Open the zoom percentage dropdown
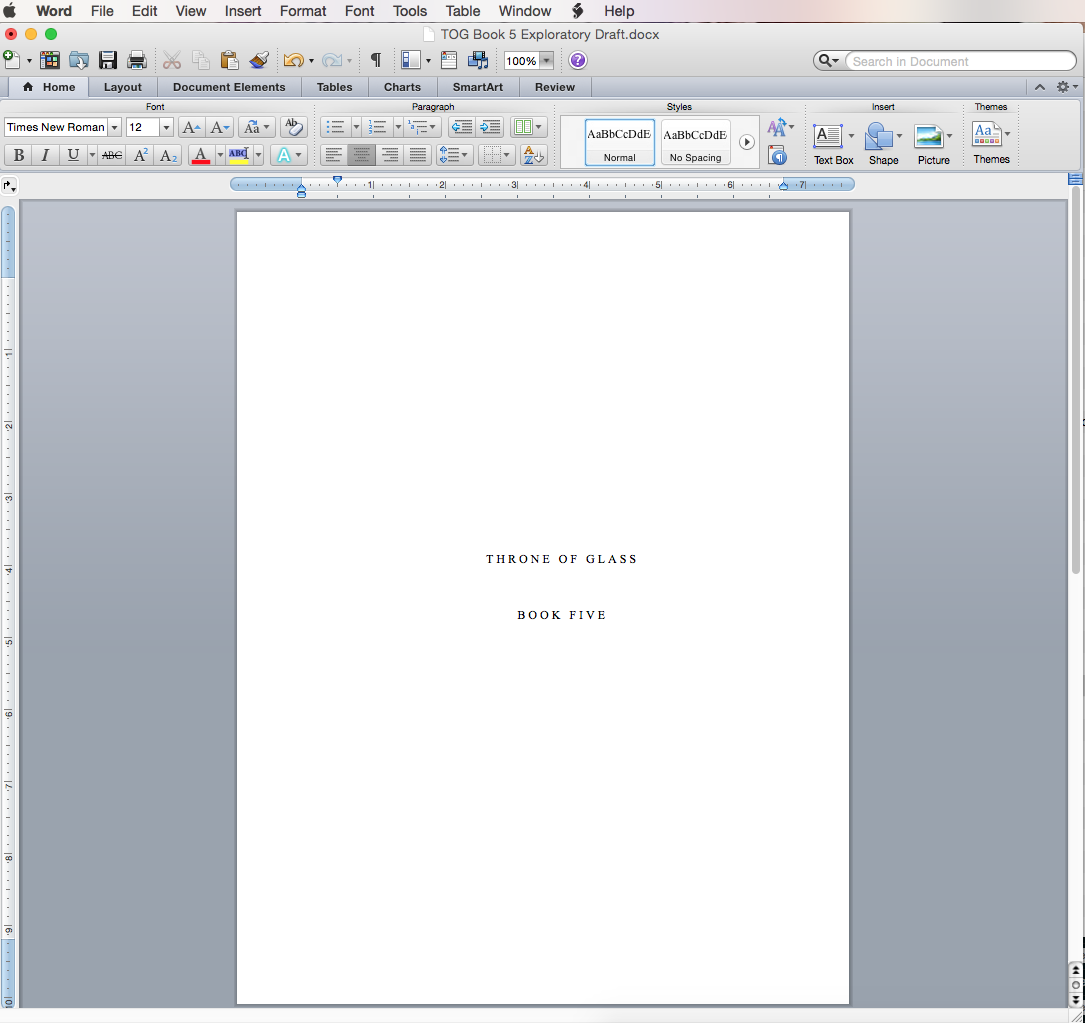Screen dimensions: 1085x1023 coord(547,61)
